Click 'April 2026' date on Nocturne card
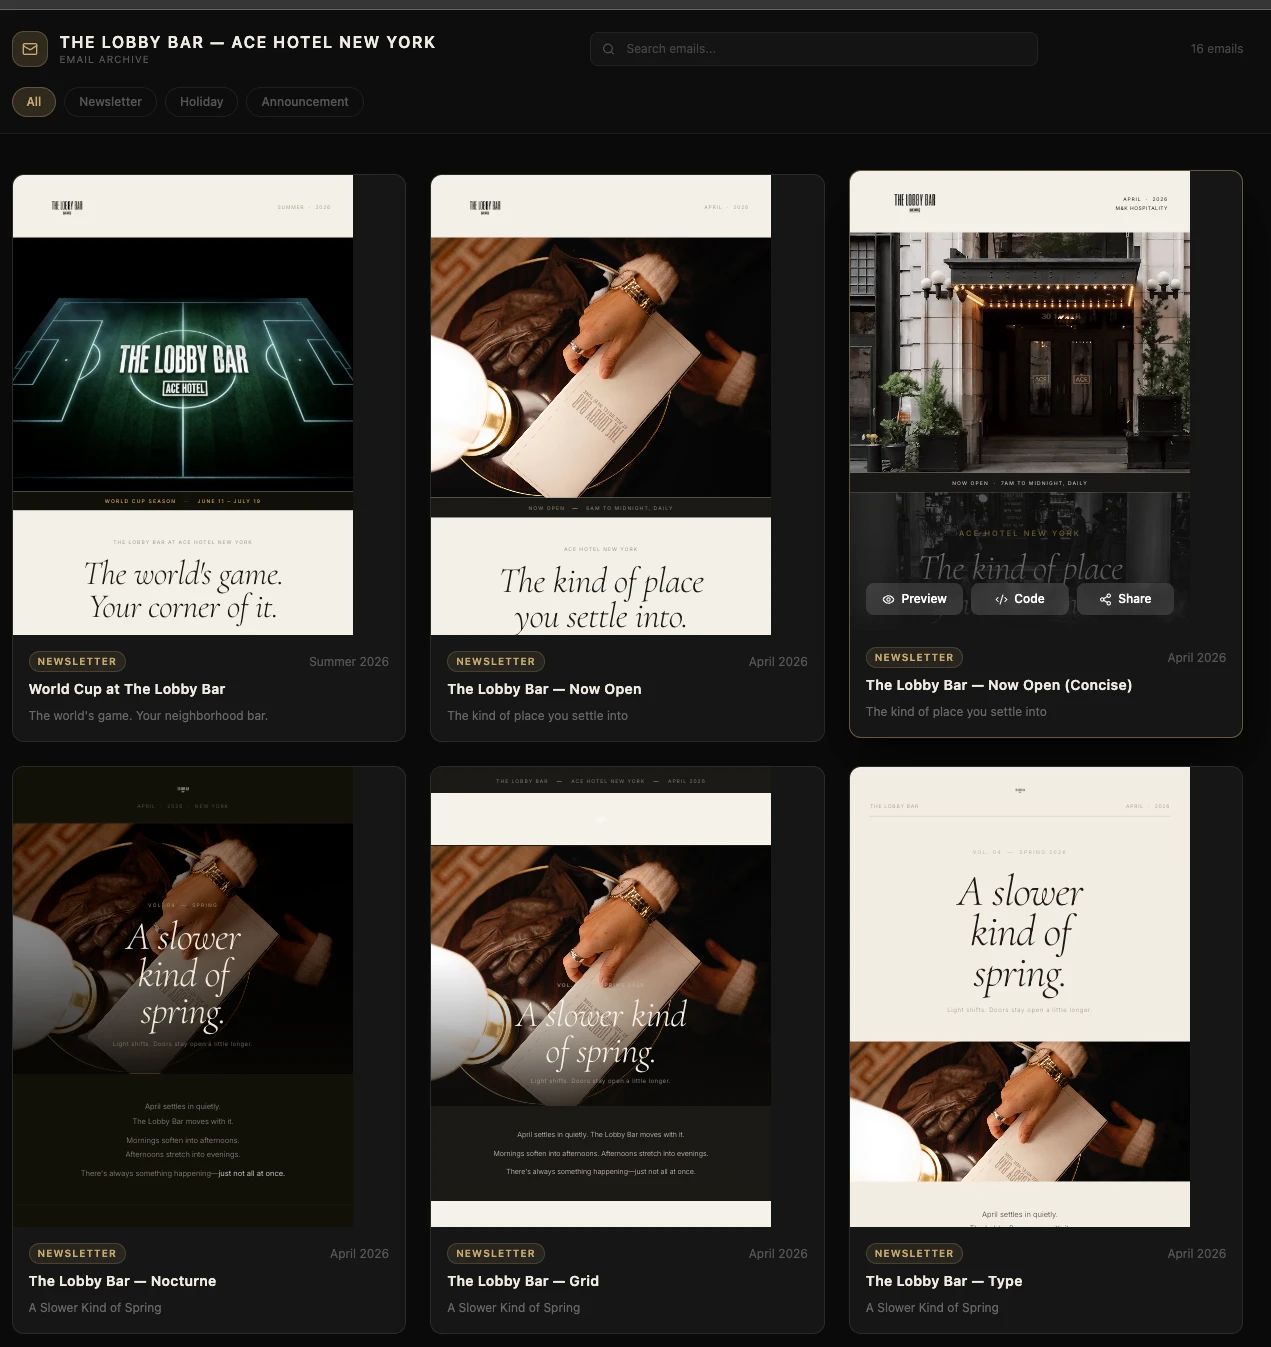The image size is (1271, 1347). coord(359,1254)
